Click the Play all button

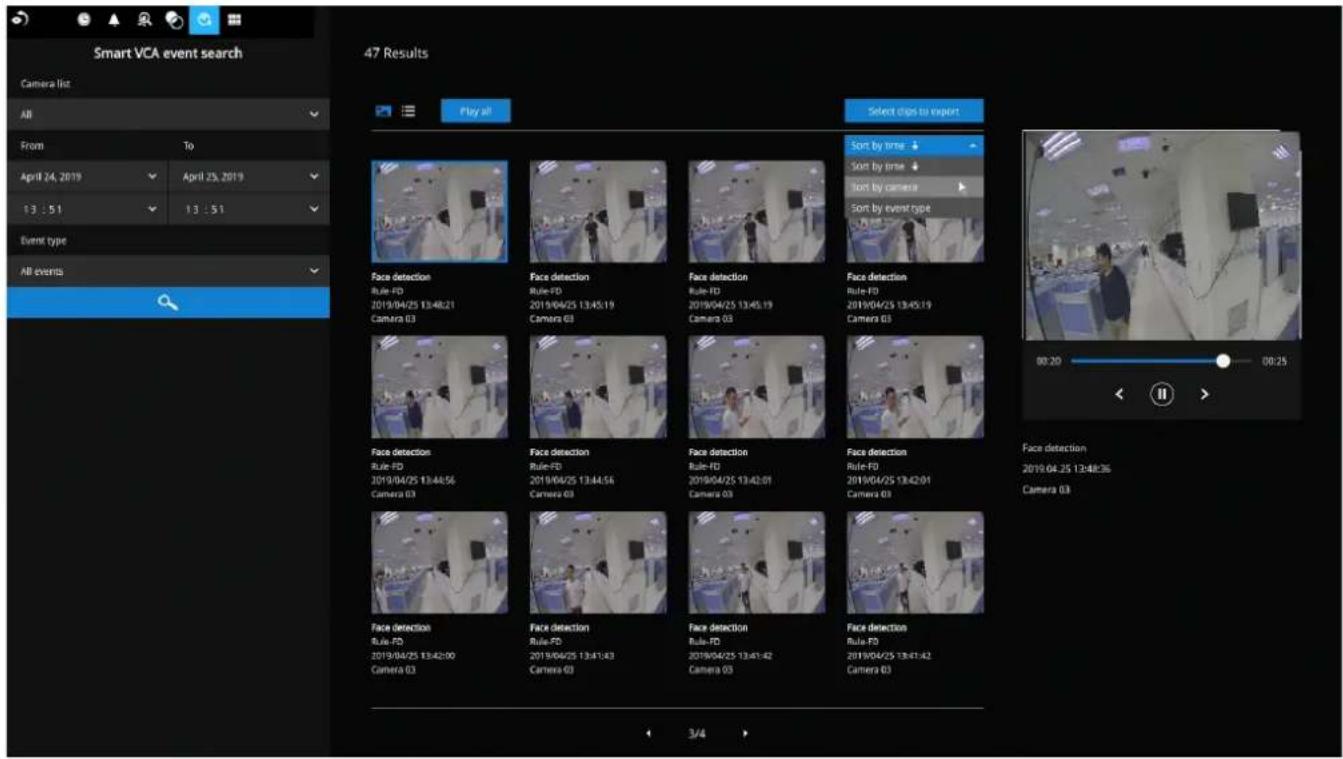click(476, 111)
